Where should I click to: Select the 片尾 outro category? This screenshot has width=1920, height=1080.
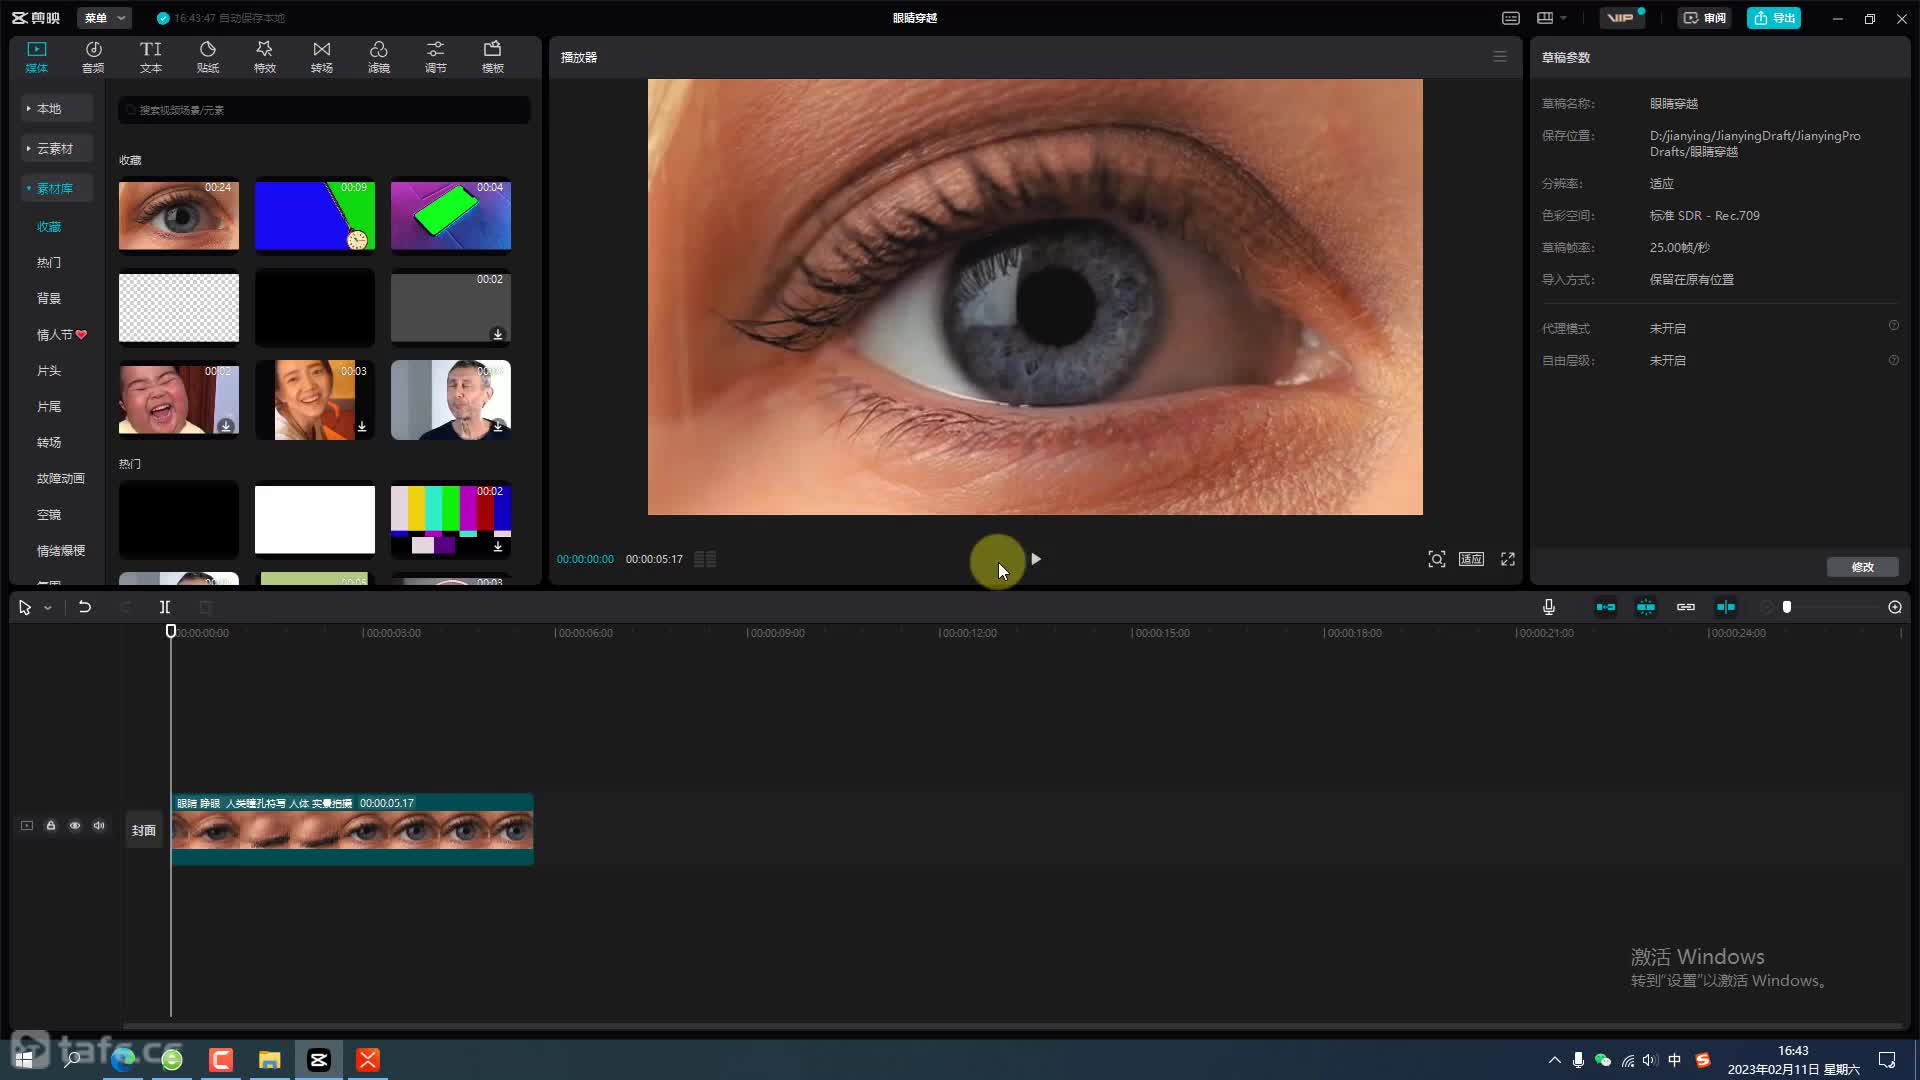tap(49, 407)
